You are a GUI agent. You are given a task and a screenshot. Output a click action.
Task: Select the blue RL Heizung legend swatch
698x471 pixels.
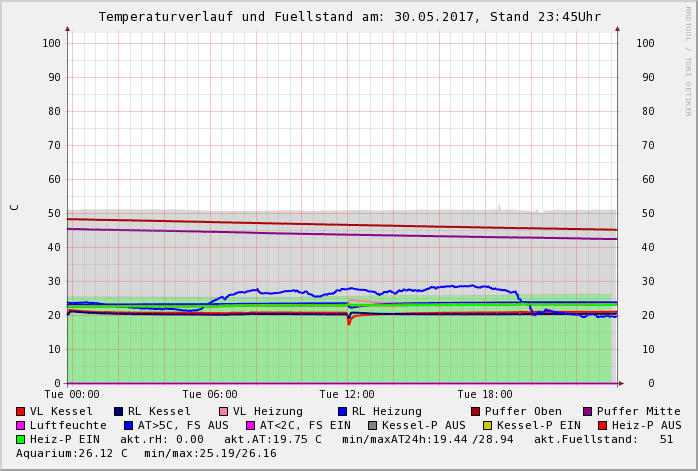(x=342, y=411)
